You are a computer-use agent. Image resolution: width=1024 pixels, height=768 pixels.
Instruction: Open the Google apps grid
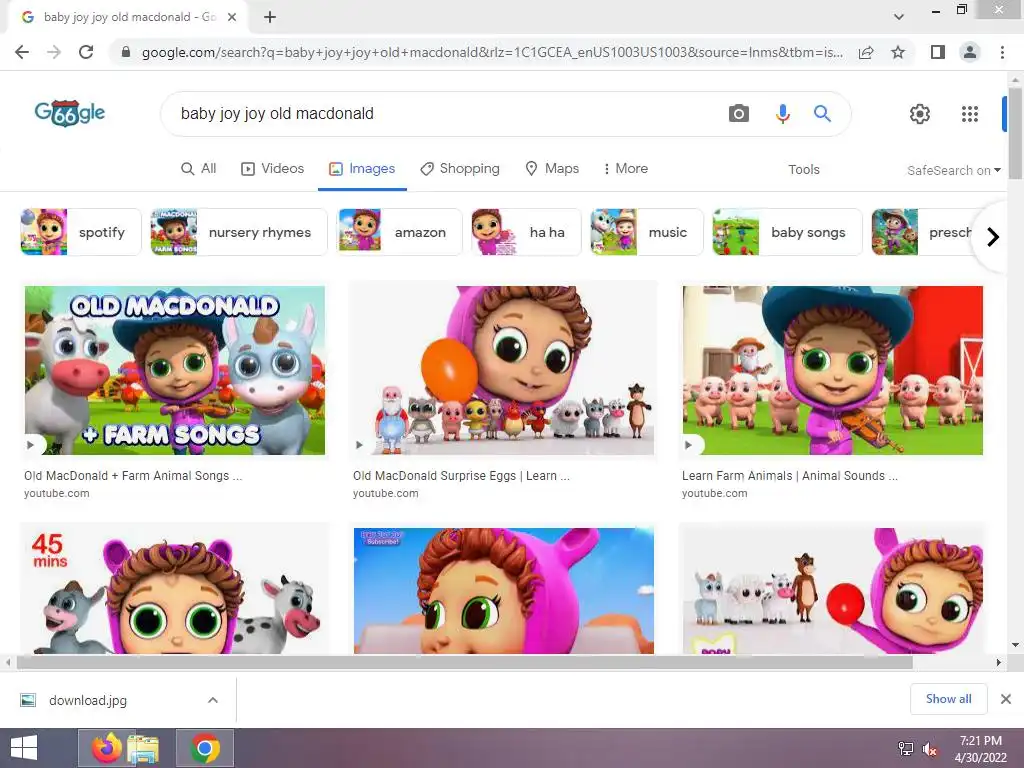click(970, 114)
